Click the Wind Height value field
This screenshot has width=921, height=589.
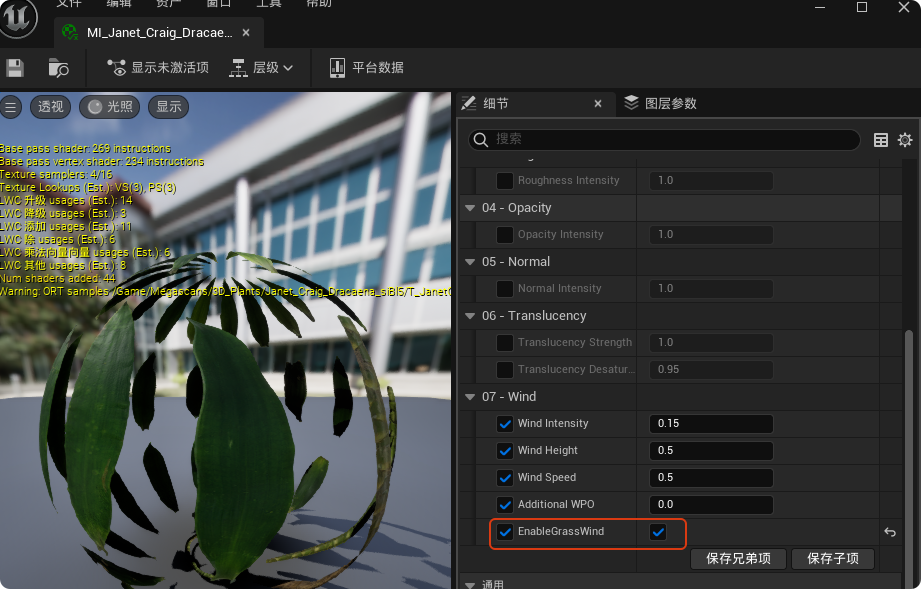coord(711,450)
